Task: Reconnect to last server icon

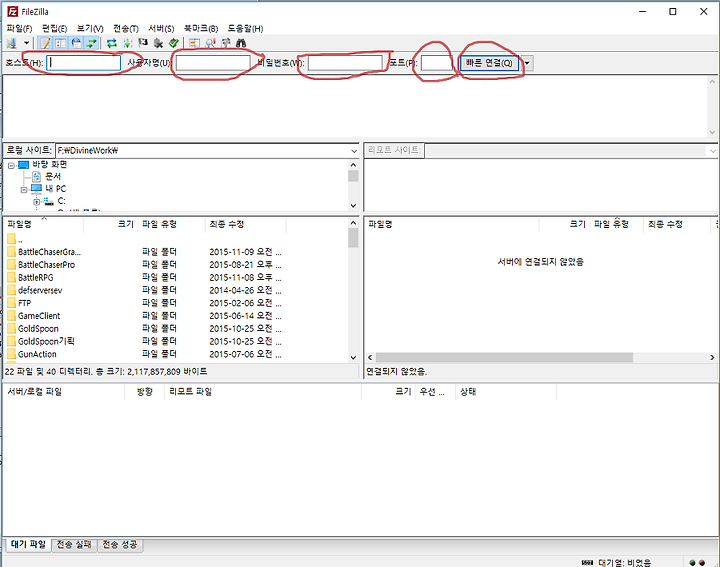Action: (x=174, y=43)
